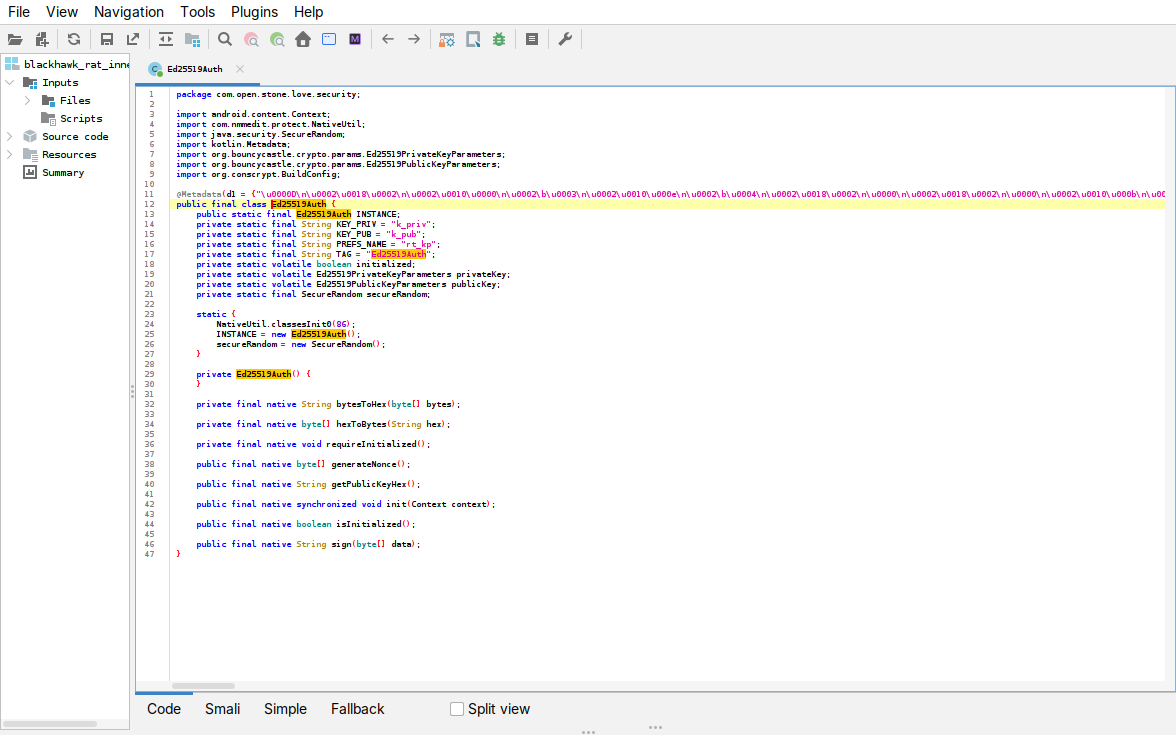The height and width of the screenshot is (735, 1176).
Task: Select the Resources tree item
Action: (x=69, y=154)
